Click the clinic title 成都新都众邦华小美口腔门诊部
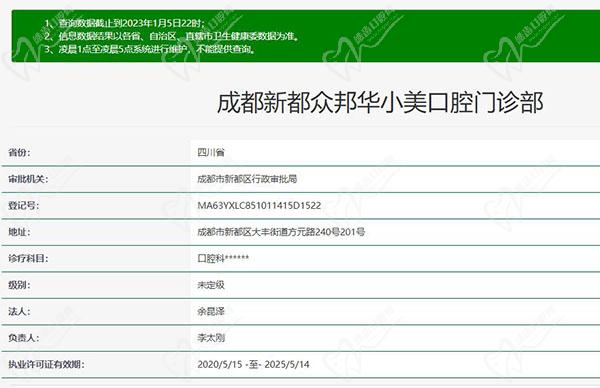 (x=380, y=103)
